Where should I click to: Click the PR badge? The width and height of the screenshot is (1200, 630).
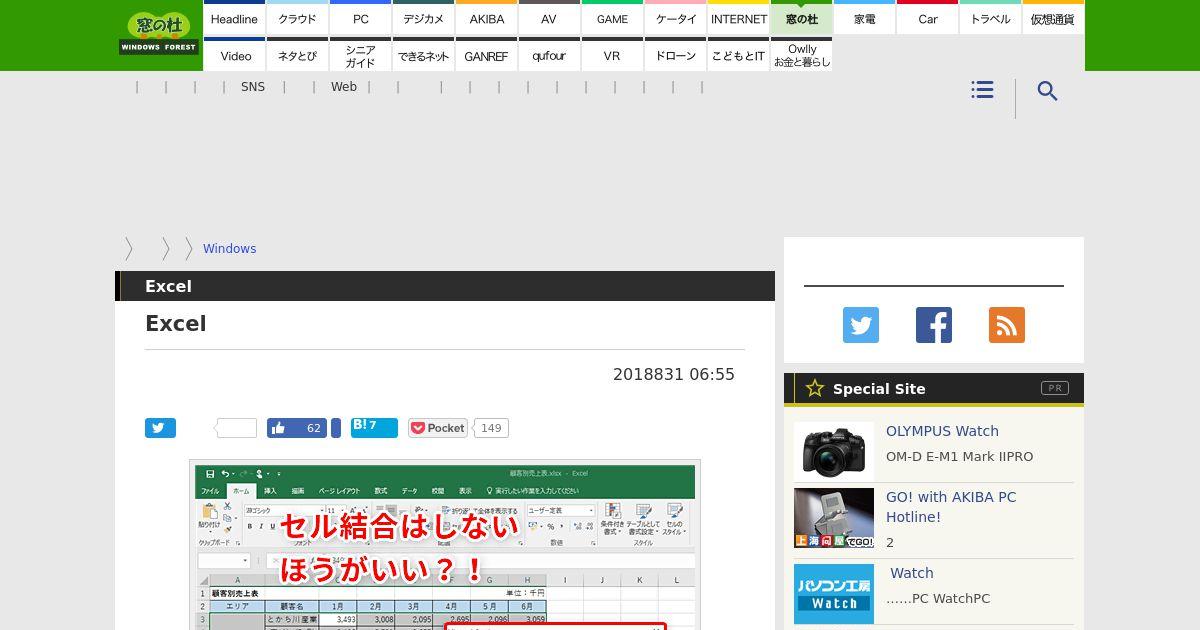[x=1055, y=388]
